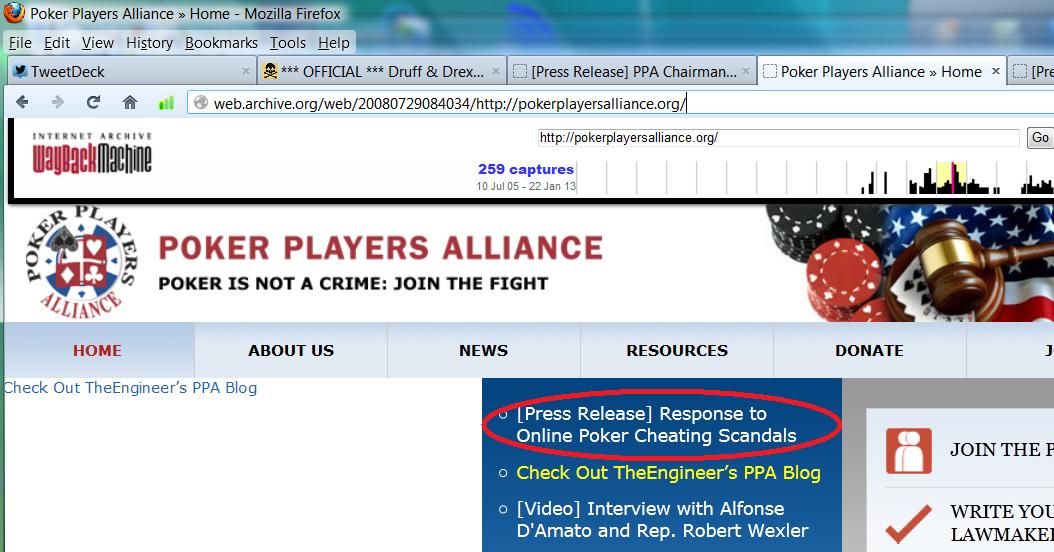Open the Tools menu
The image size is (1054, 552).
pos(288,43)
